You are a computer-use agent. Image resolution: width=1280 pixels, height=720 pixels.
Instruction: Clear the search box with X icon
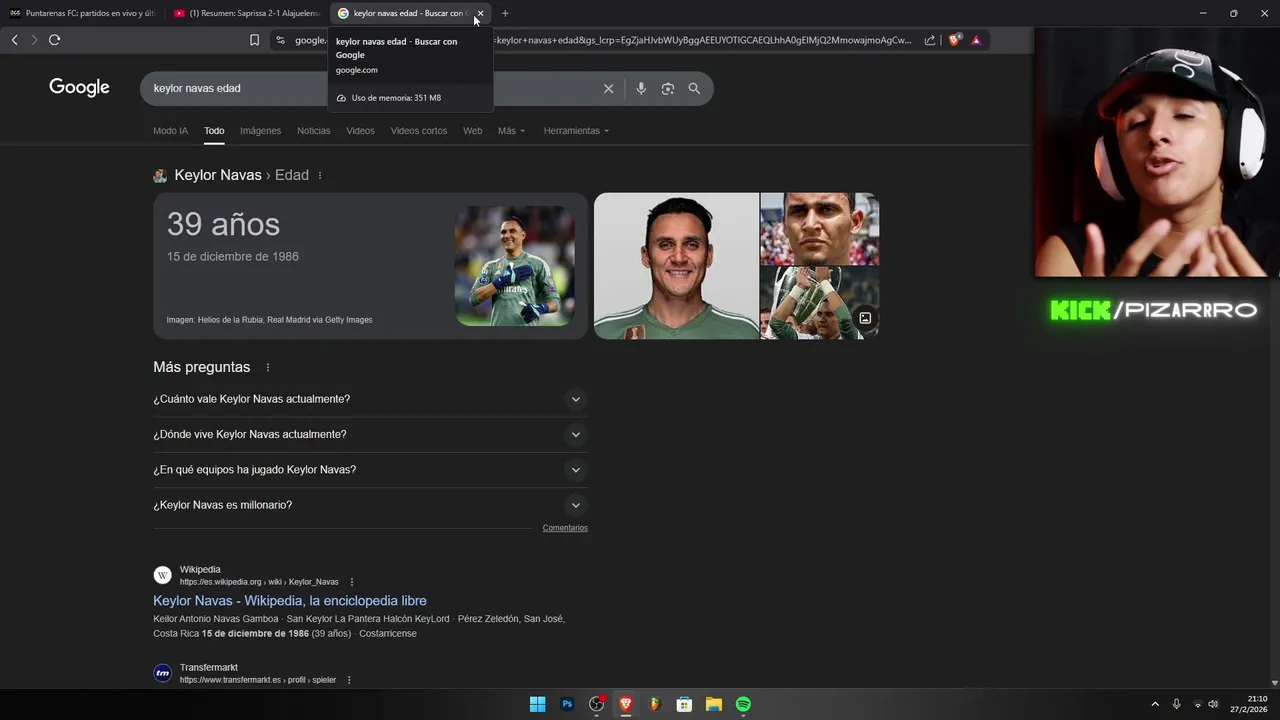(608, 88)
